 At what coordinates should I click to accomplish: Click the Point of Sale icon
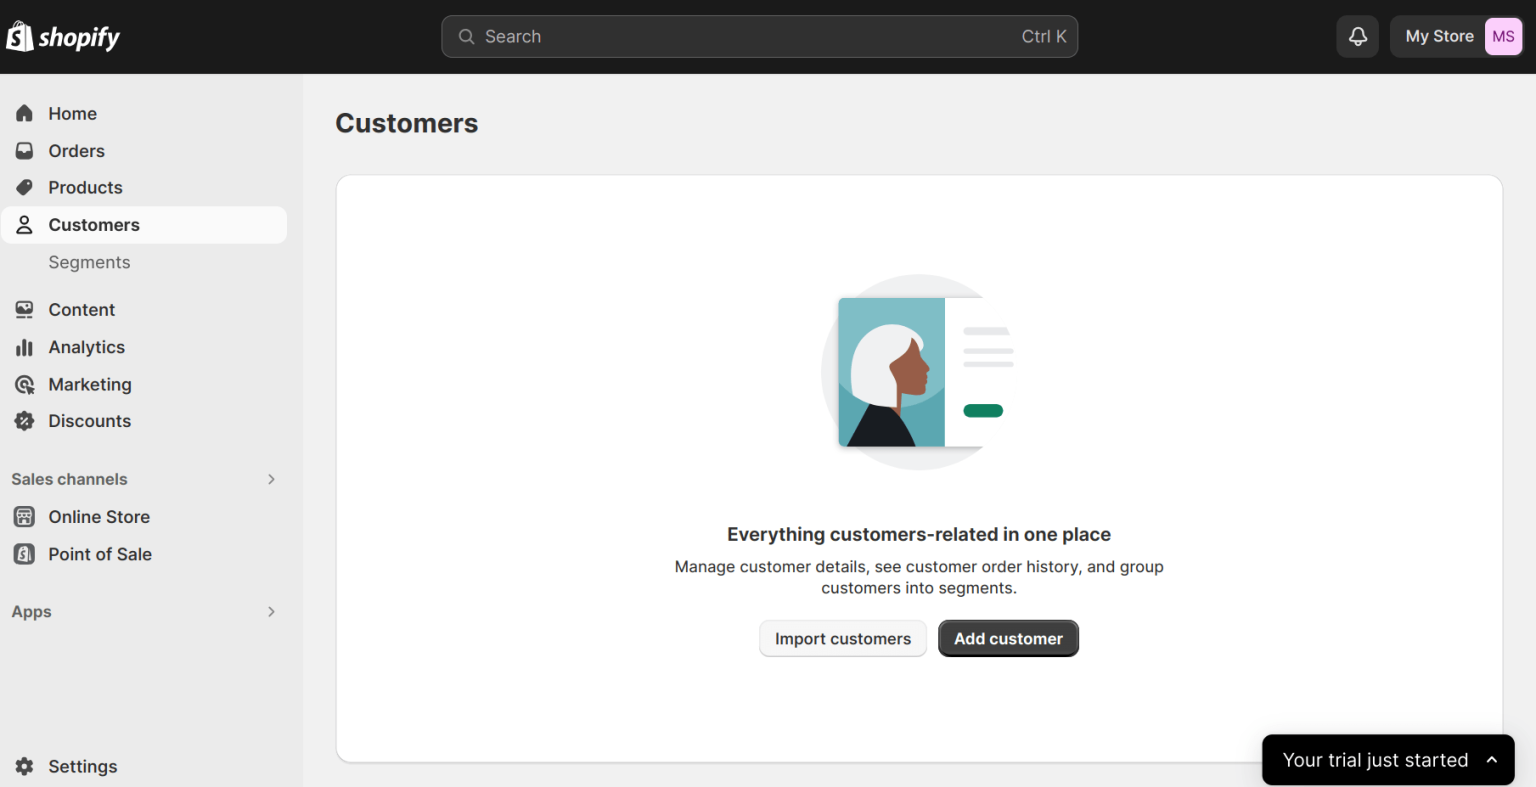click(24, 554)
